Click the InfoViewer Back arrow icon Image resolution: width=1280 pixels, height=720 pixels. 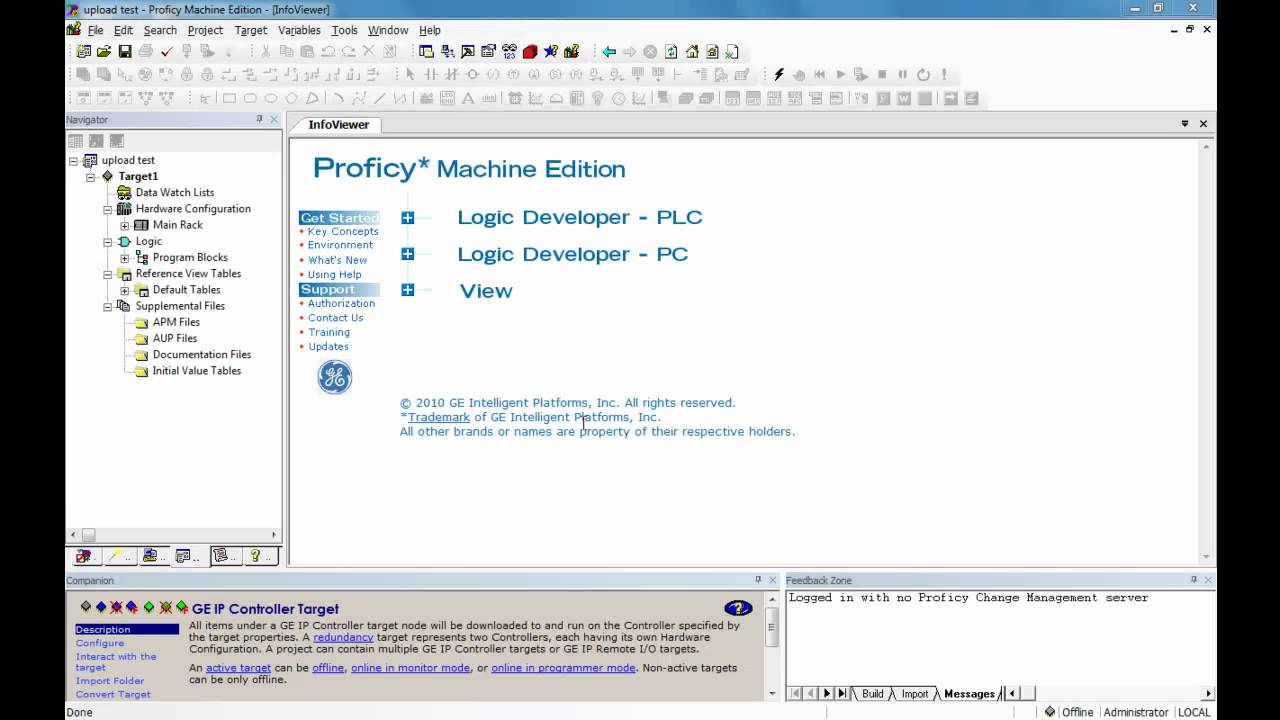pos(609,52)
